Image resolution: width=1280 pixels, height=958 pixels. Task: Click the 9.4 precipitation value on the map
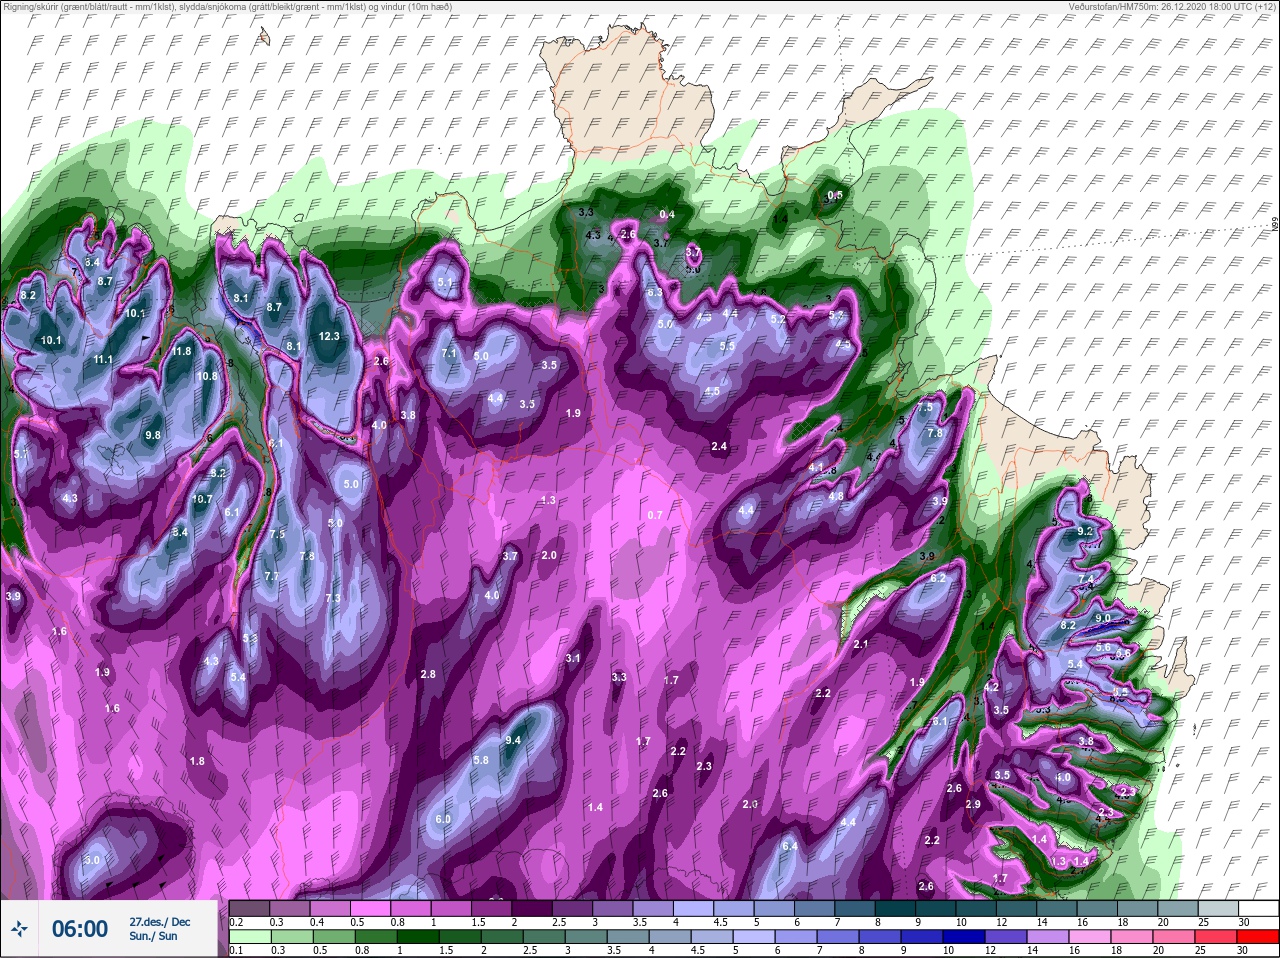click(x=514, y=740)
